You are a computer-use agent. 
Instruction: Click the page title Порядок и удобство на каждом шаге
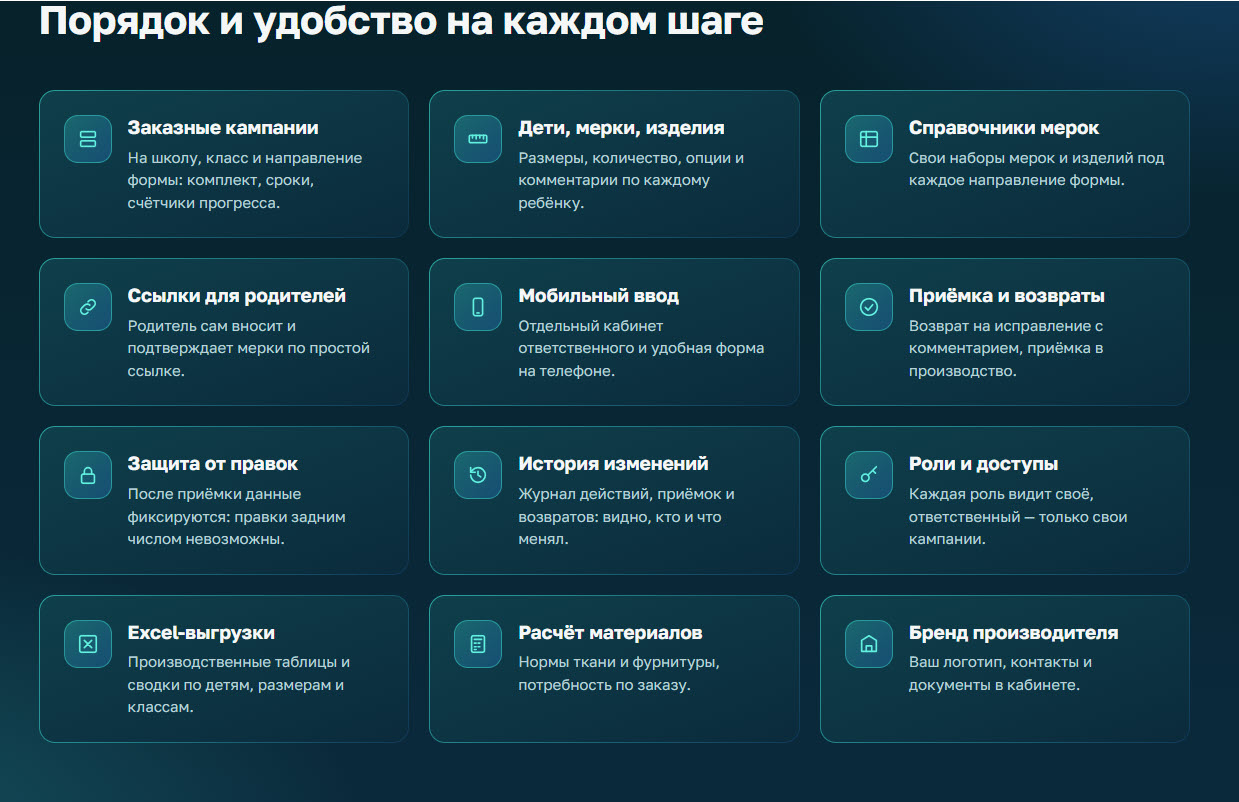pyautogui.click(x=401, y=21)
